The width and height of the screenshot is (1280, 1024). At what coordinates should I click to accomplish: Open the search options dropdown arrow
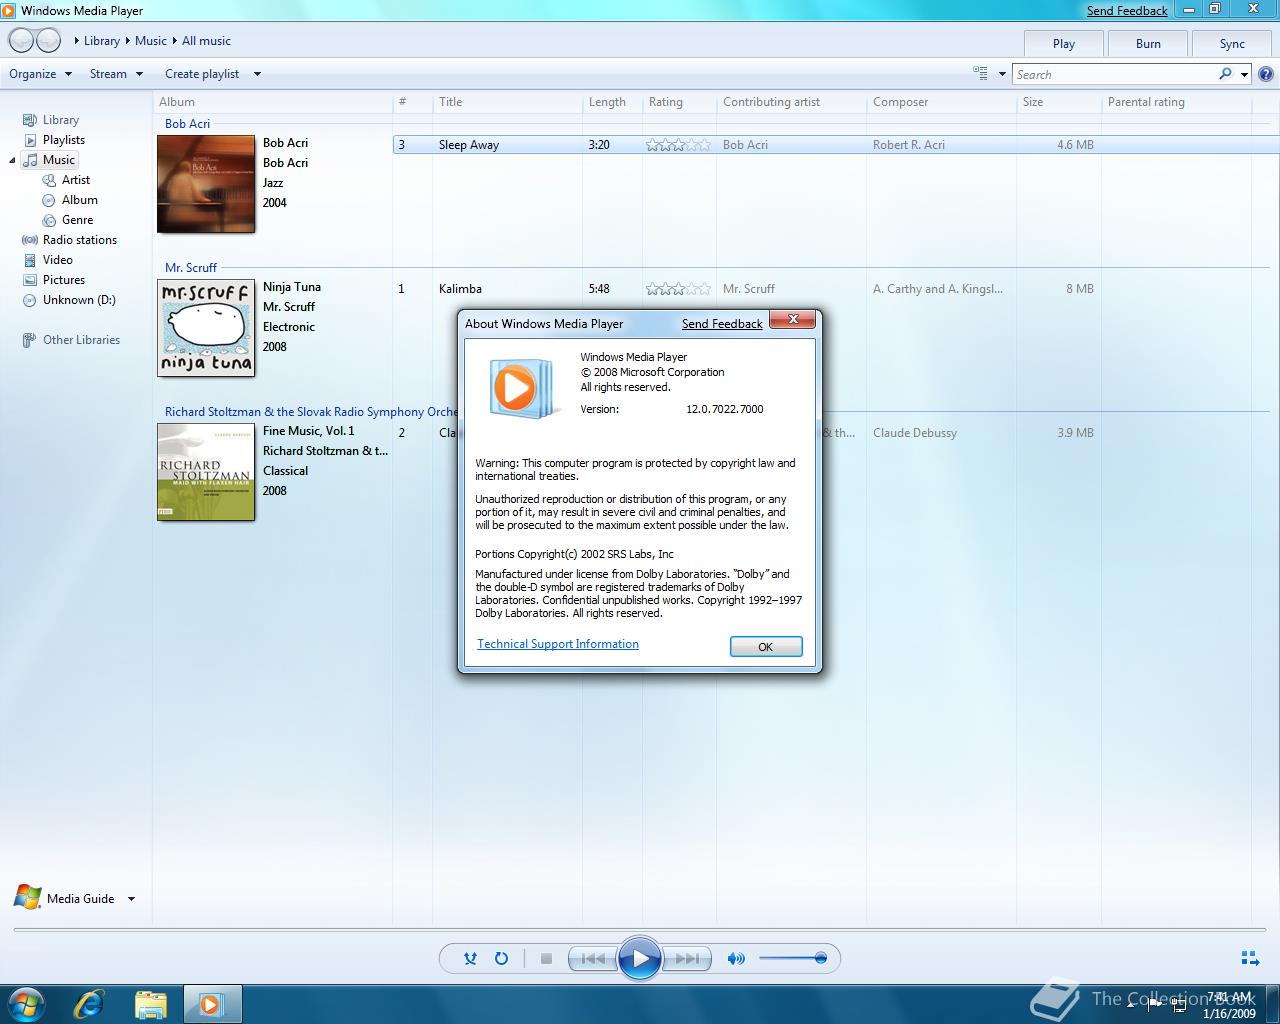[x=1244, y=74]
